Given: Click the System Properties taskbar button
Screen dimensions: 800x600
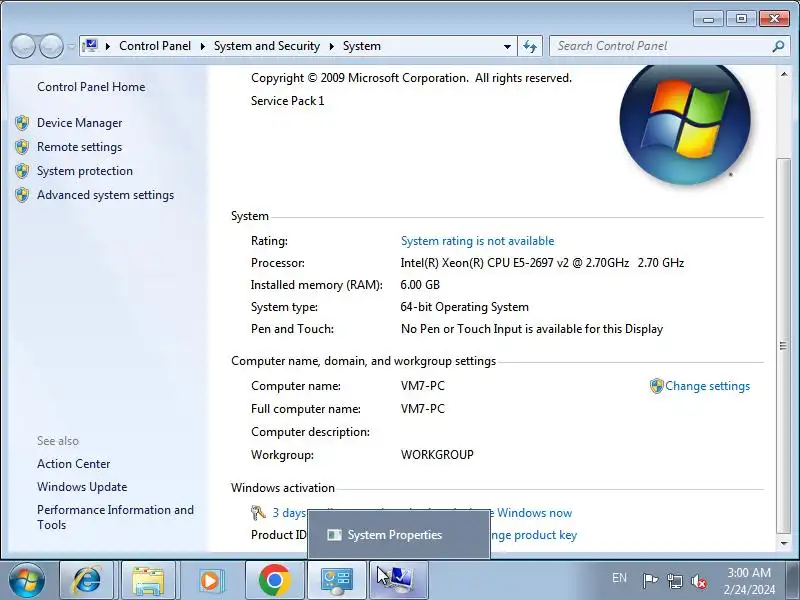Looking at the screenshot, I should 398,580.
